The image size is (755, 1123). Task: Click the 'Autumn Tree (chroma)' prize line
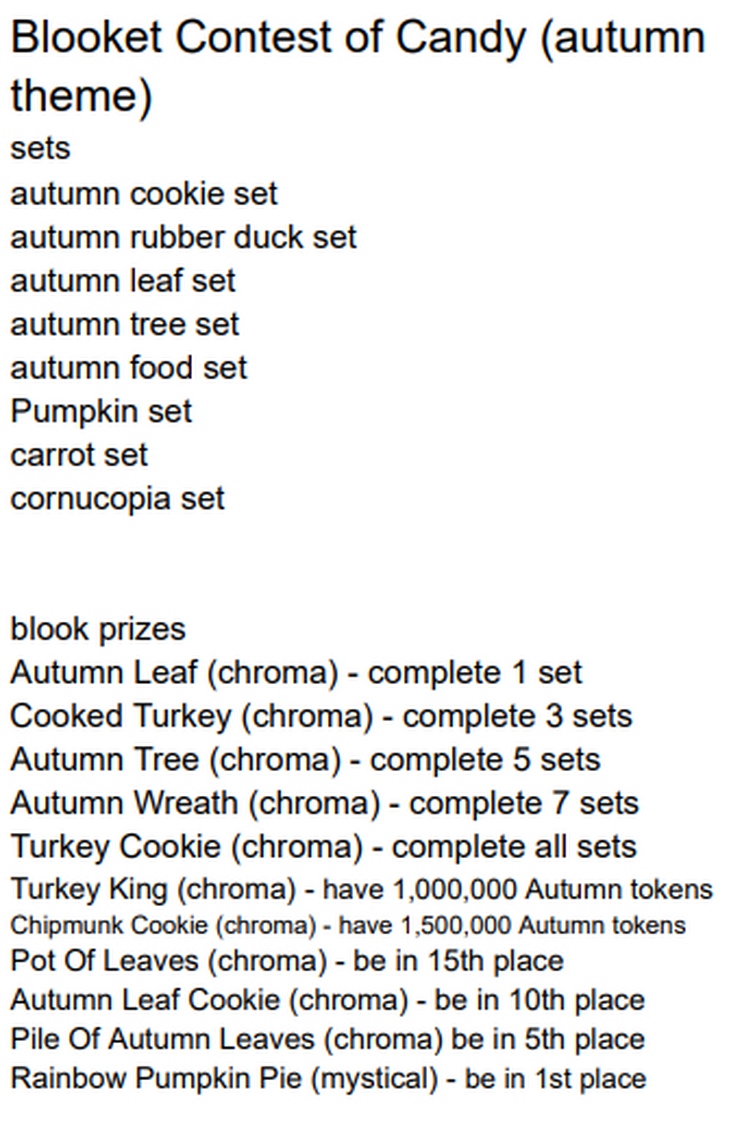point(305,761)
